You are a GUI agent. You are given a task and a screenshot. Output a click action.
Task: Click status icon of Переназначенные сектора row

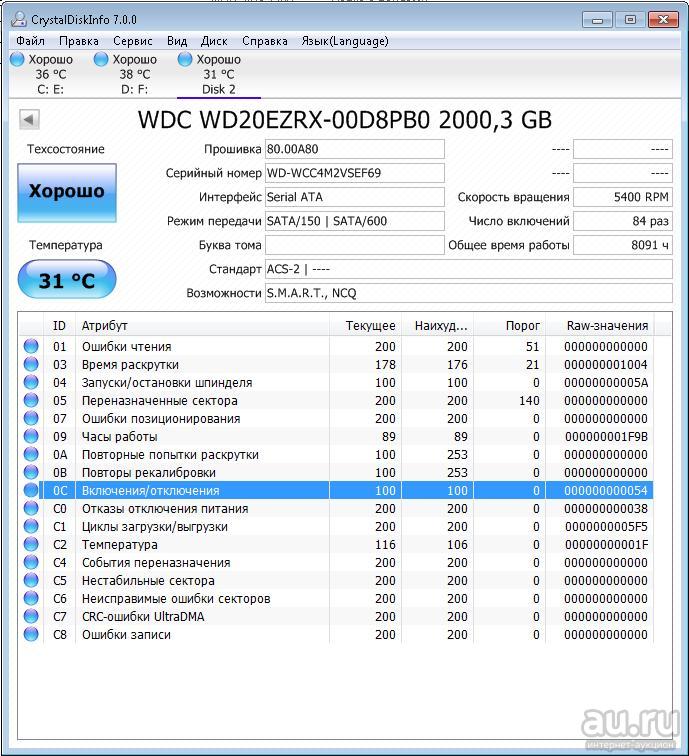point(31,400)
